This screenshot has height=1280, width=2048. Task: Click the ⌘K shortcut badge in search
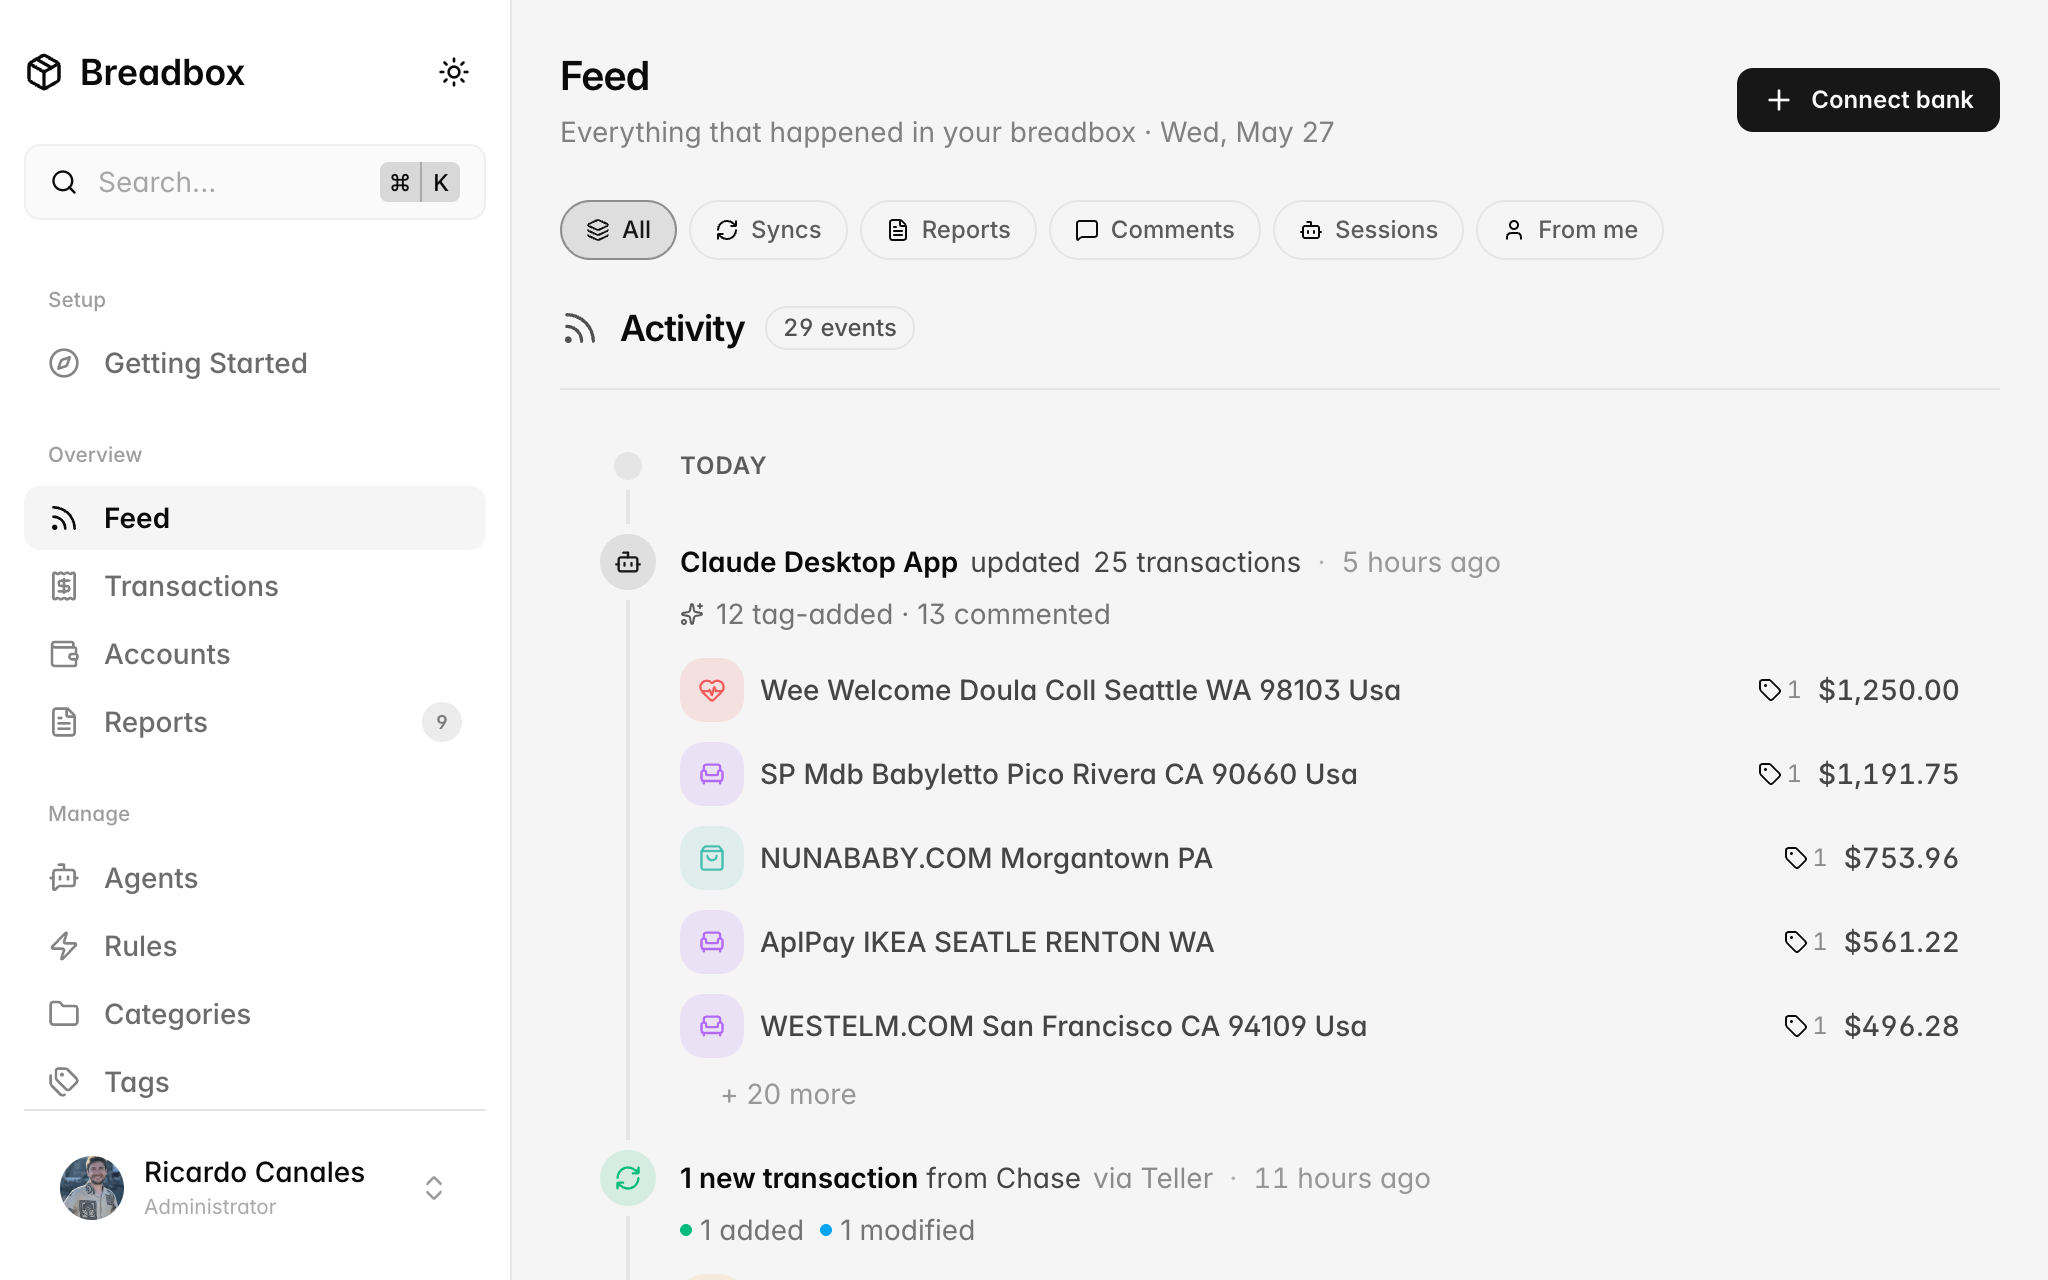(x=420, y=182)
